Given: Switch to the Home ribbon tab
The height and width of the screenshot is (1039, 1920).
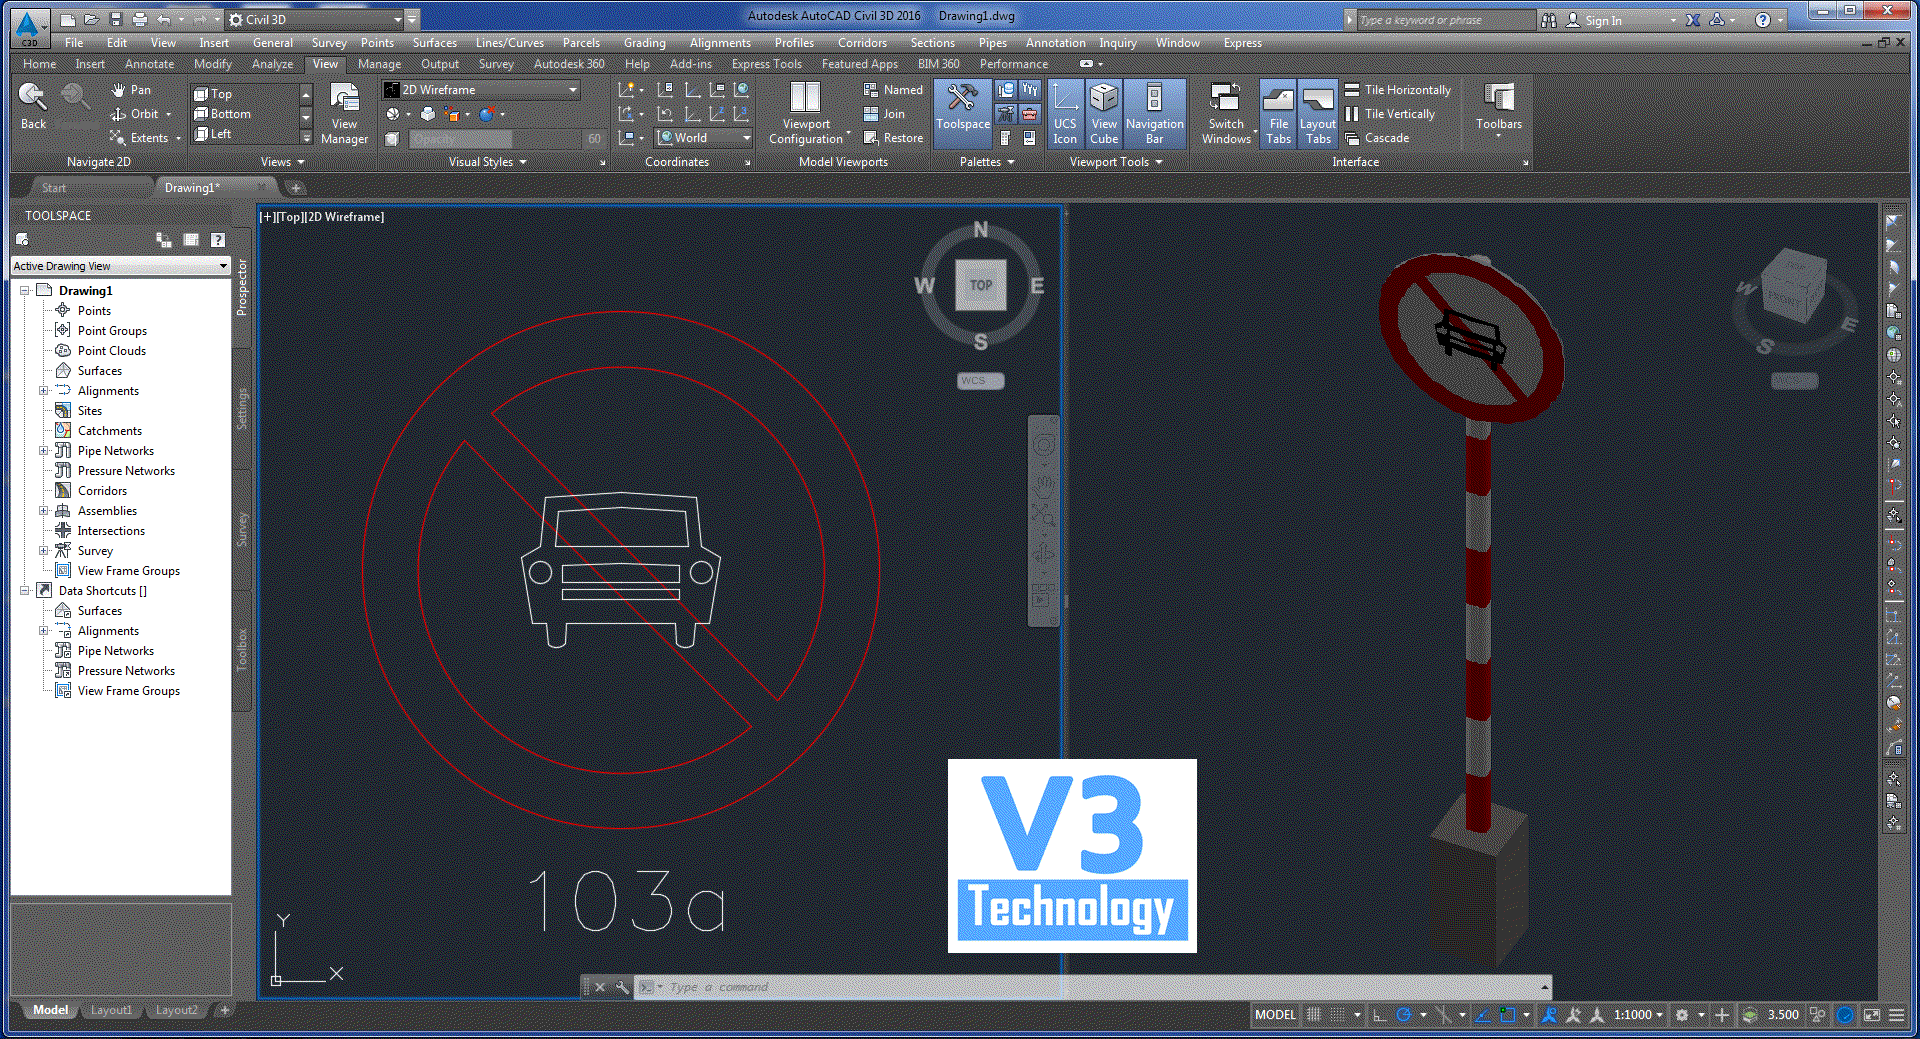Looking at the screenshot, I should [39, 64].
